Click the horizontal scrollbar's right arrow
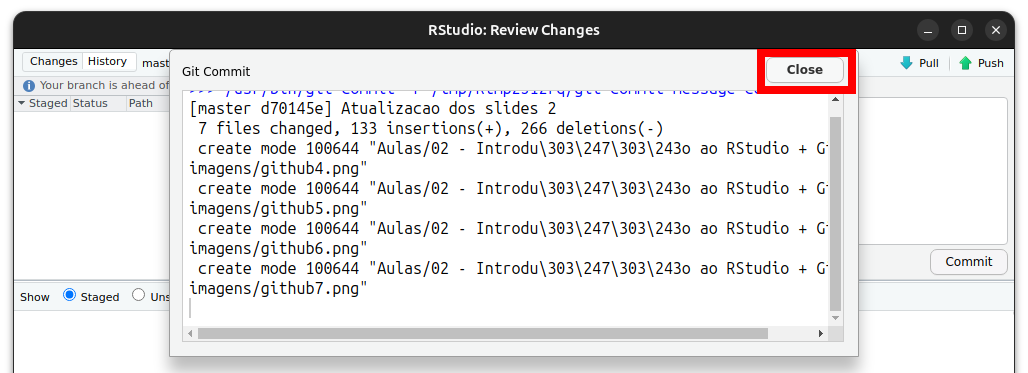Image resolution: width=1028 pixels, height=373 pixels. 820,334
